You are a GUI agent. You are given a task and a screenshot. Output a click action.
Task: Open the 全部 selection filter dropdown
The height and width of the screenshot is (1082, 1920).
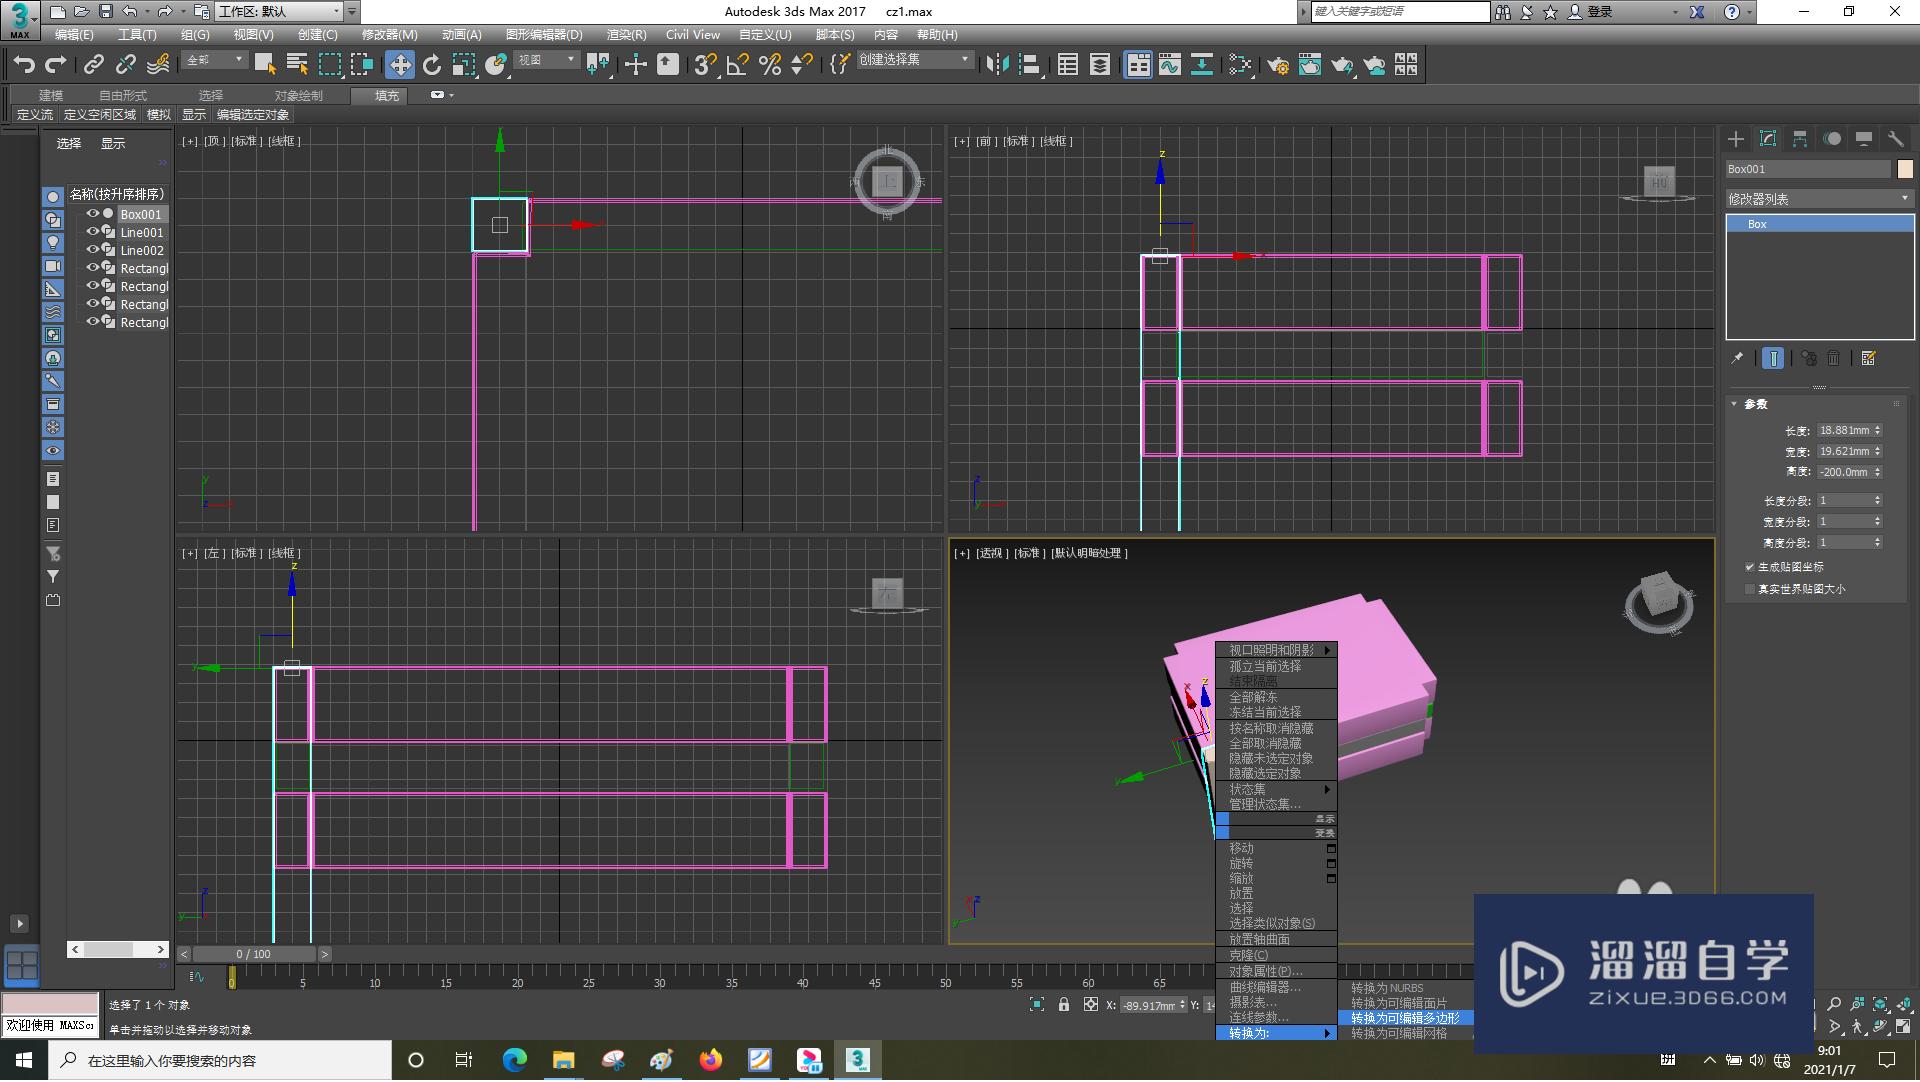[x=214, y=61]
